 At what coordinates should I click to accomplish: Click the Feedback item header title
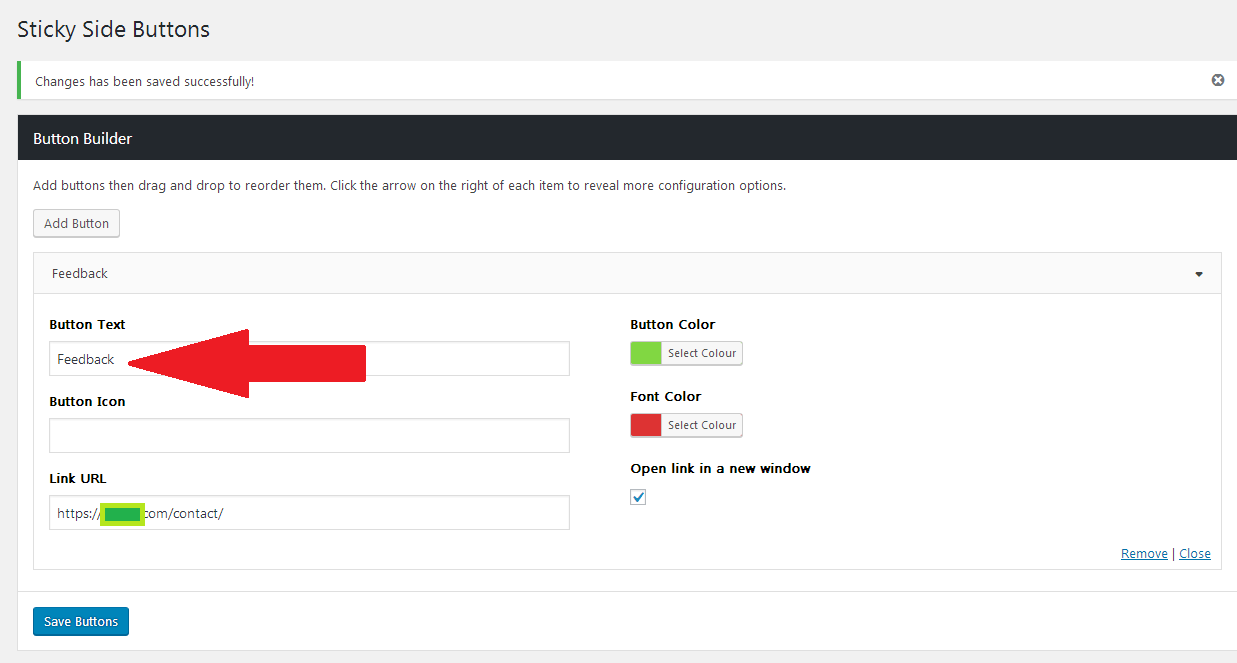(80, 273)
